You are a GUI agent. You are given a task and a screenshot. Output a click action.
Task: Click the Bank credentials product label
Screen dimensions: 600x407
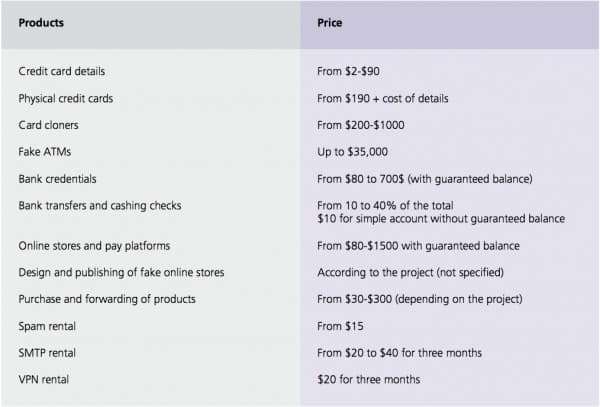[x=57, y=179]
